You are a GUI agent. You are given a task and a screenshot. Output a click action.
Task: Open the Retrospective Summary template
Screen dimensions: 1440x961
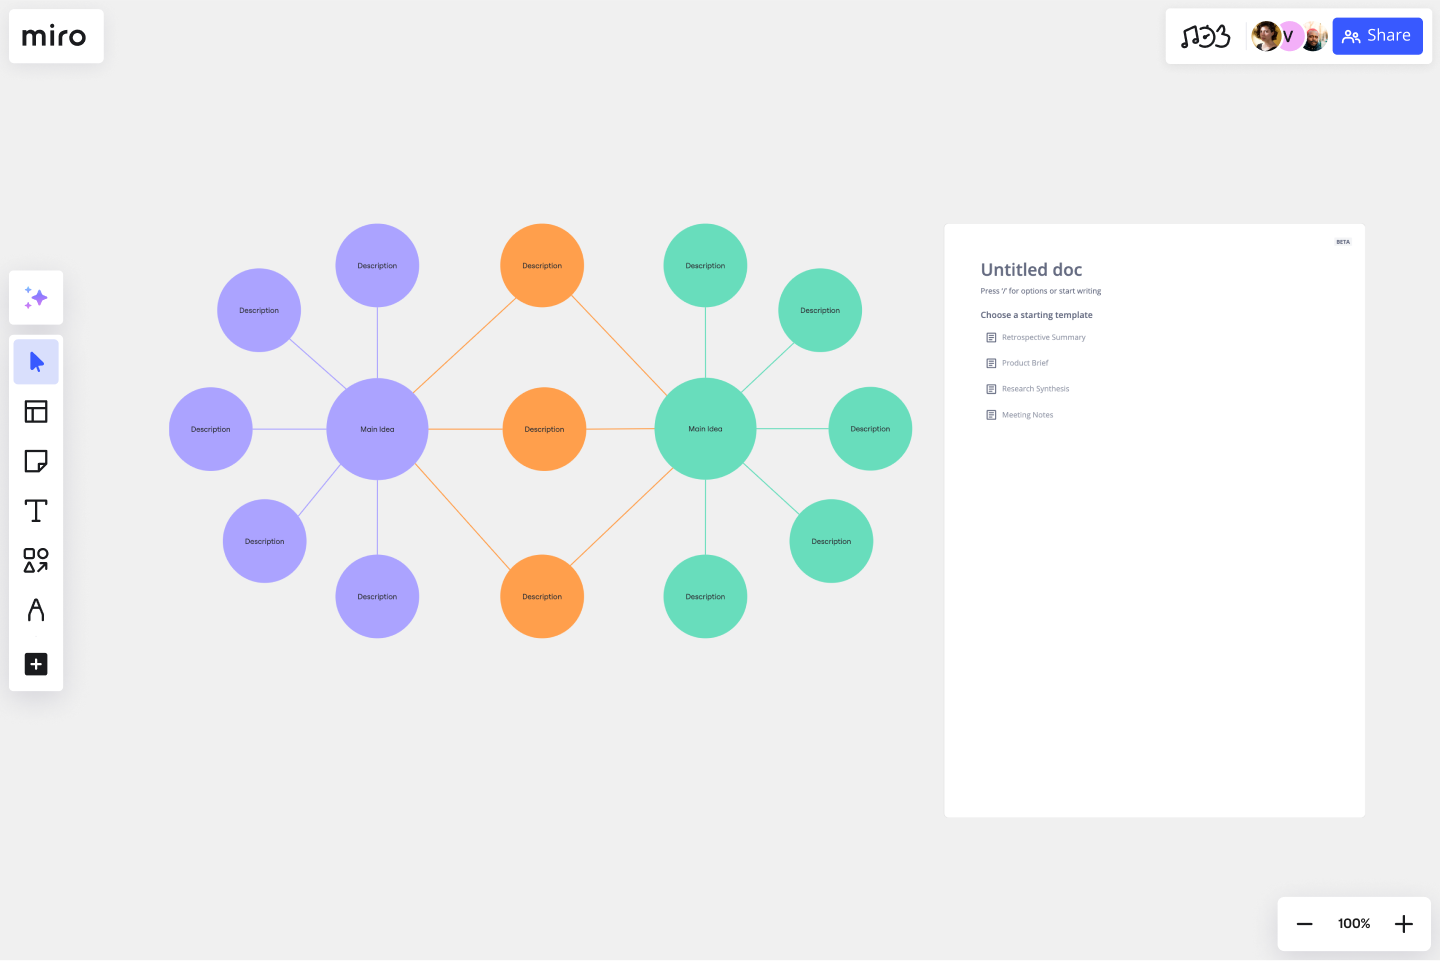coord(1044,337)
